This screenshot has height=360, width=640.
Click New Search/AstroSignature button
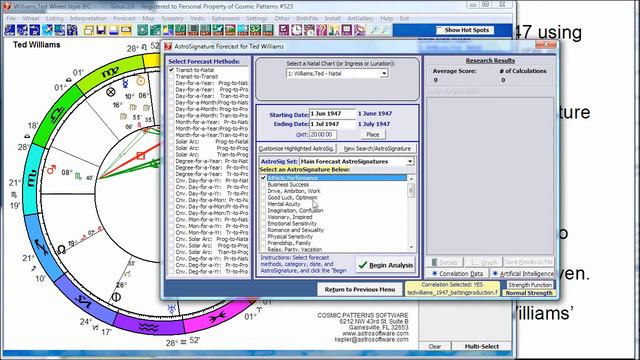point(377,149)
